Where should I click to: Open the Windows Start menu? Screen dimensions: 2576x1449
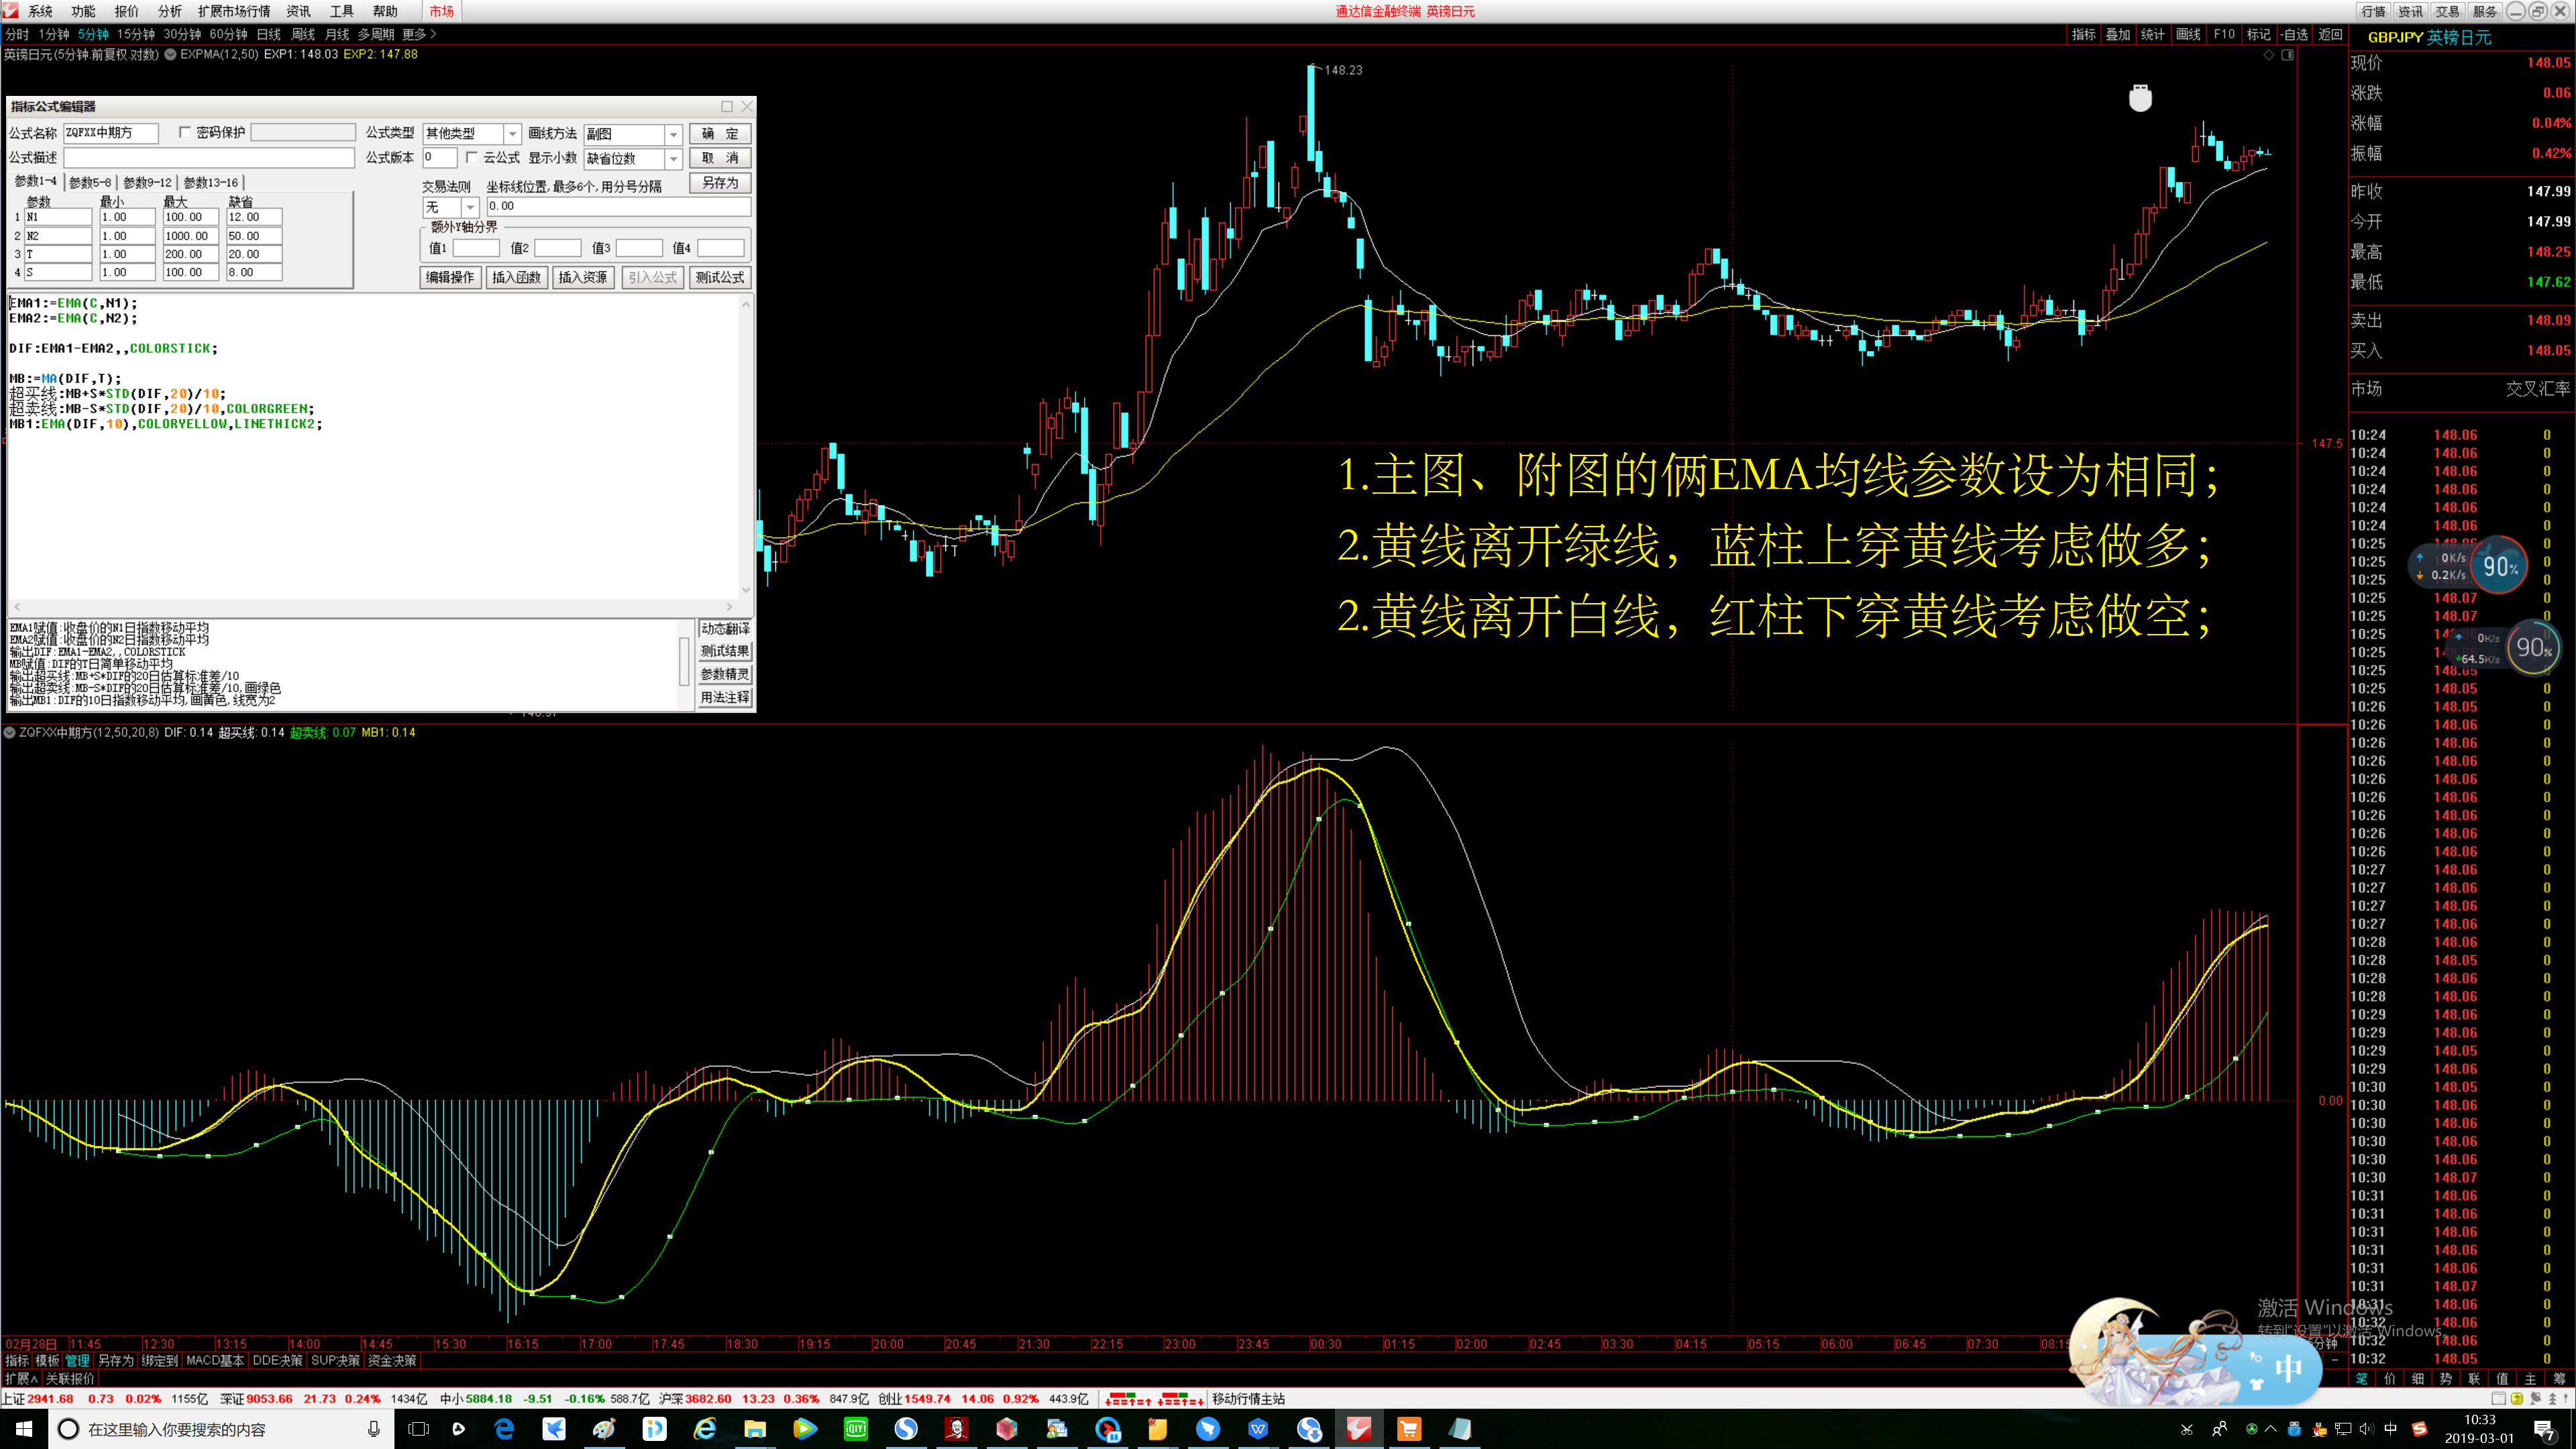tap(24, 1429)
